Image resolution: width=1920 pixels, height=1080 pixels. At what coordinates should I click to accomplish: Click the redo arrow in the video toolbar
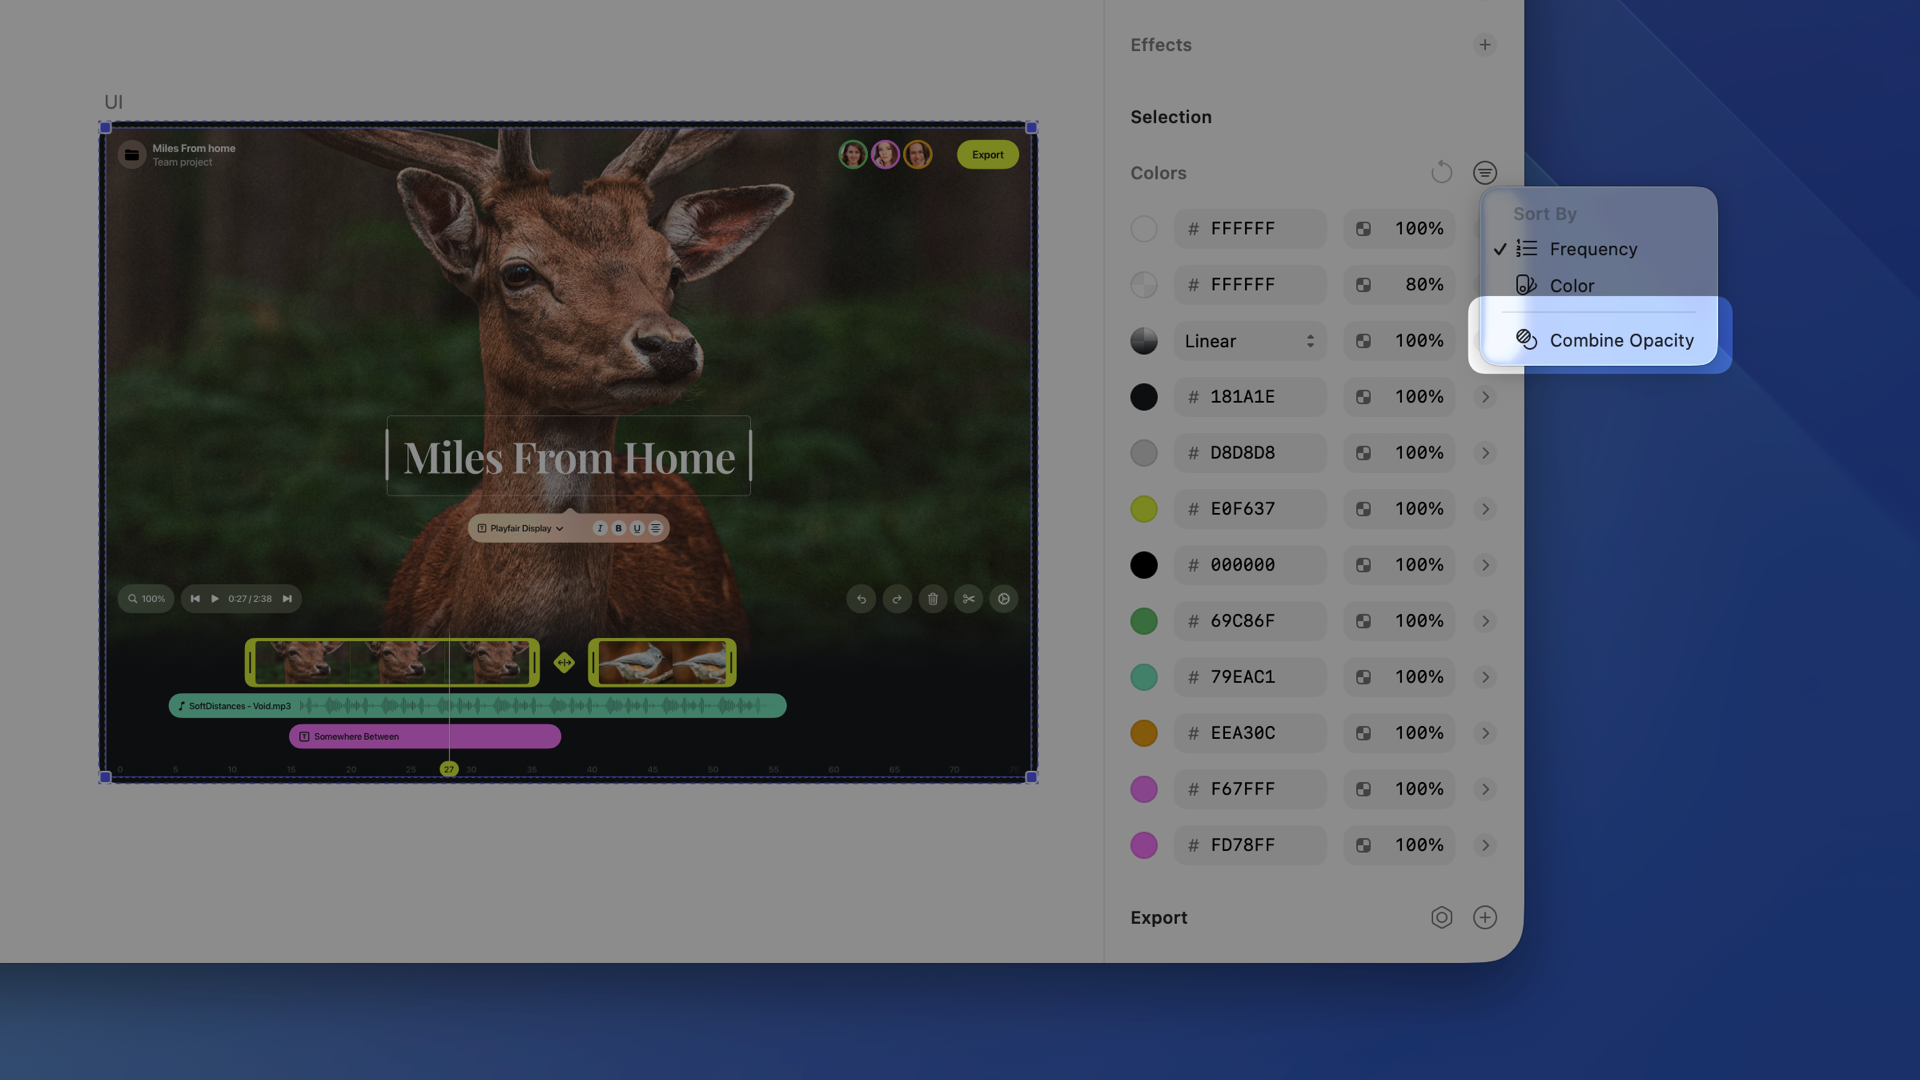point(897,598)
